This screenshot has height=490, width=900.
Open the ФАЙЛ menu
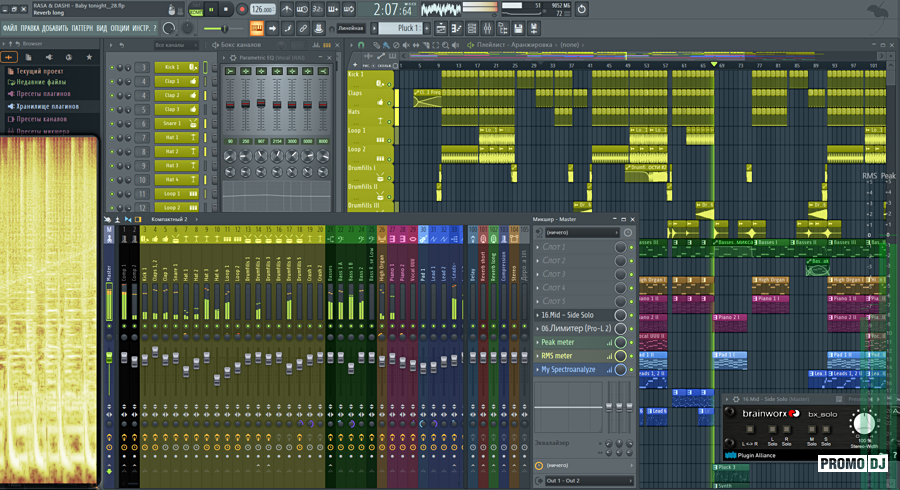point(10,29)
